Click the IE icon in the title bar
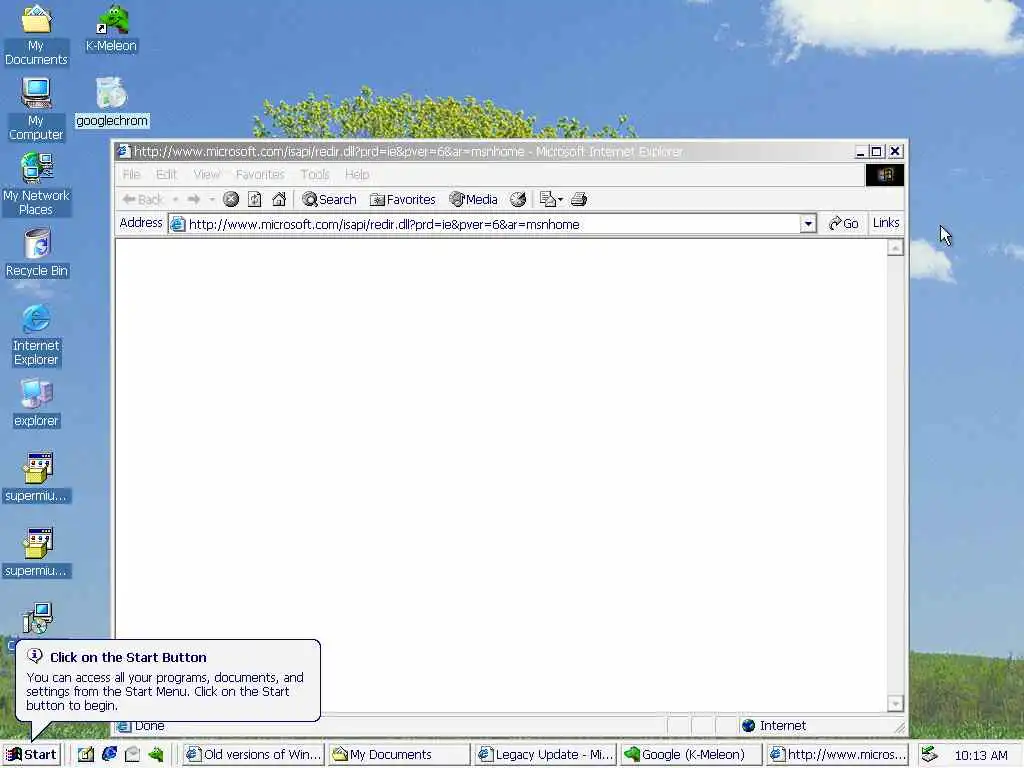1024x768 pixels. pos(124,152)
